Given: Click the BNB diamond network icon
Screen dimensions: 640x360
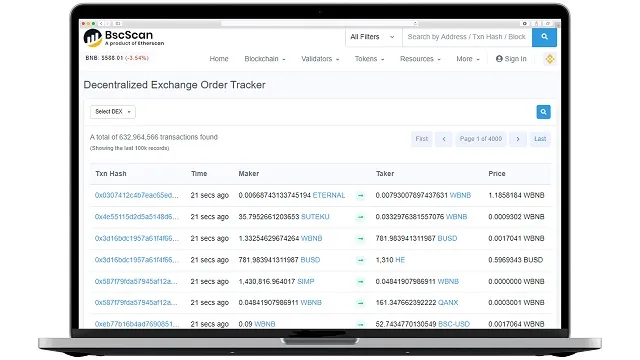Looking at the screenshot, I should 550,59.
